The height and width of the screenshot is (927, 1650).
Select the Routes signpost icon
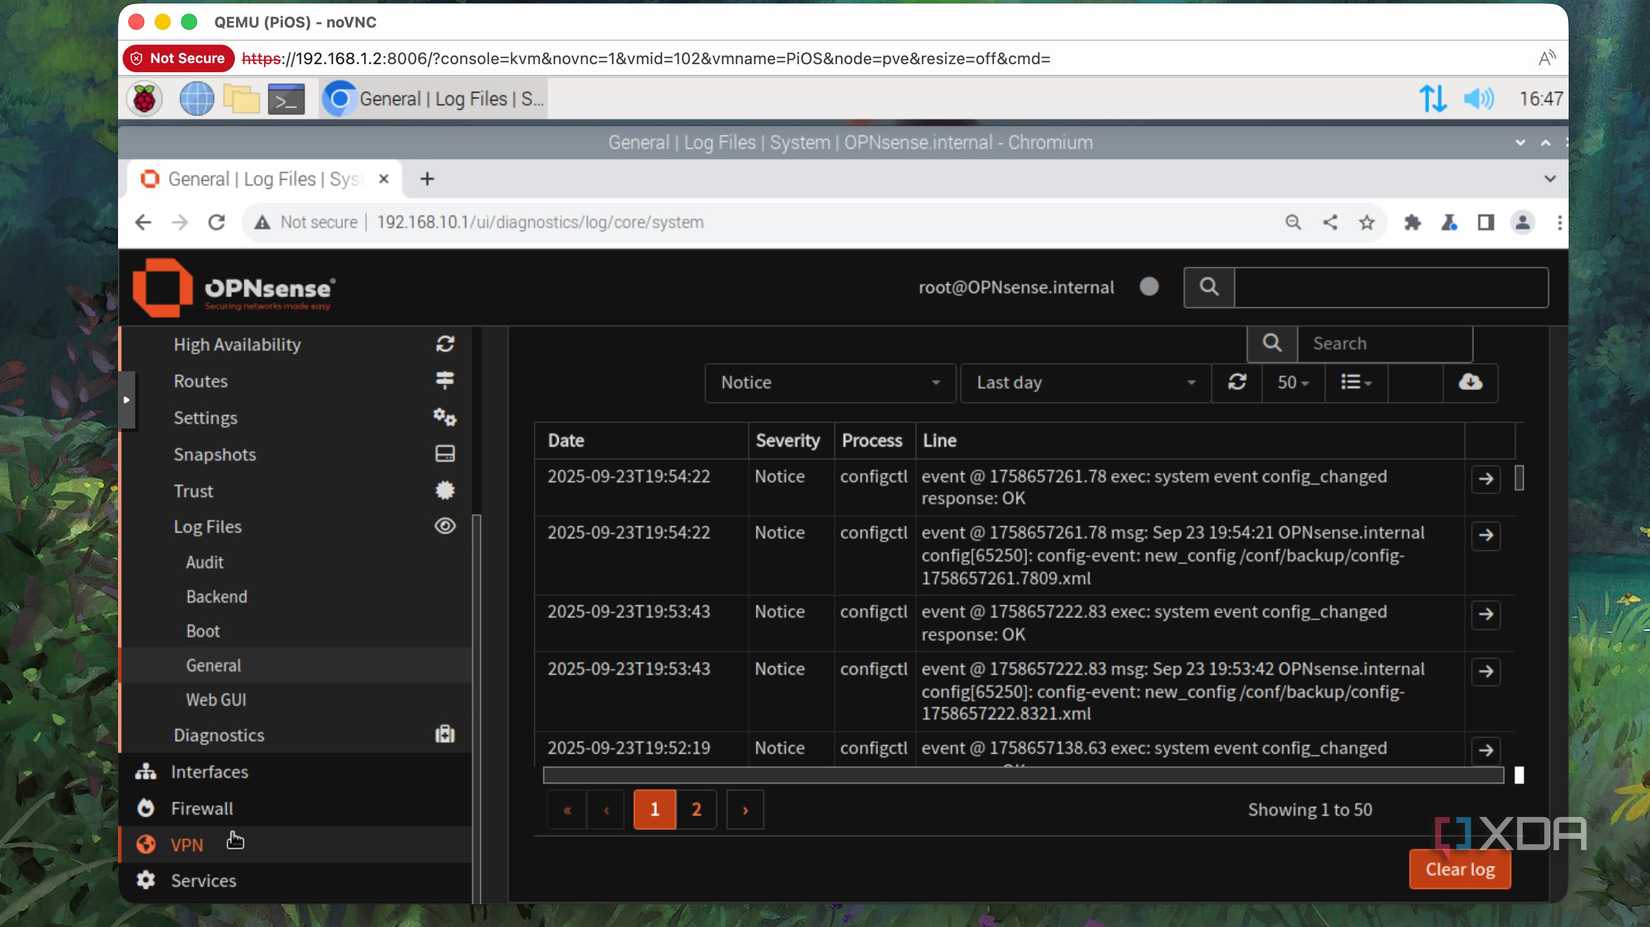445,380
